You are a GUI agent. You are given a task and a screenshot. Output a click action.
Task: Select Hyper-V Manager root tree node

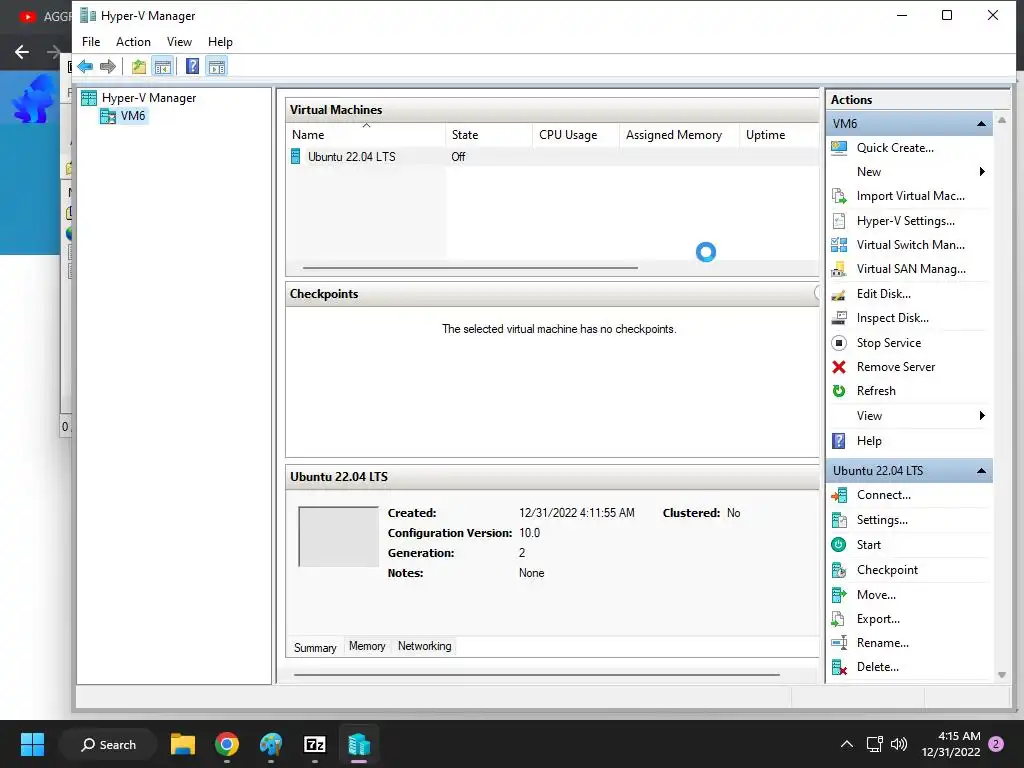[148, 98]
